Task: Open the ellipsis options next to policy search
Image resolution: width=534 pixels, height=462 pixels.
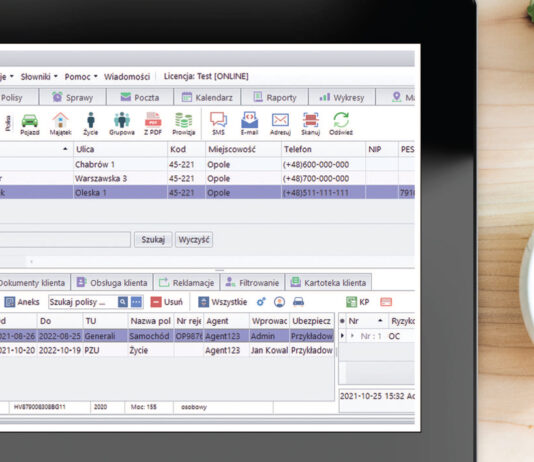Action: tap(137, 302)
